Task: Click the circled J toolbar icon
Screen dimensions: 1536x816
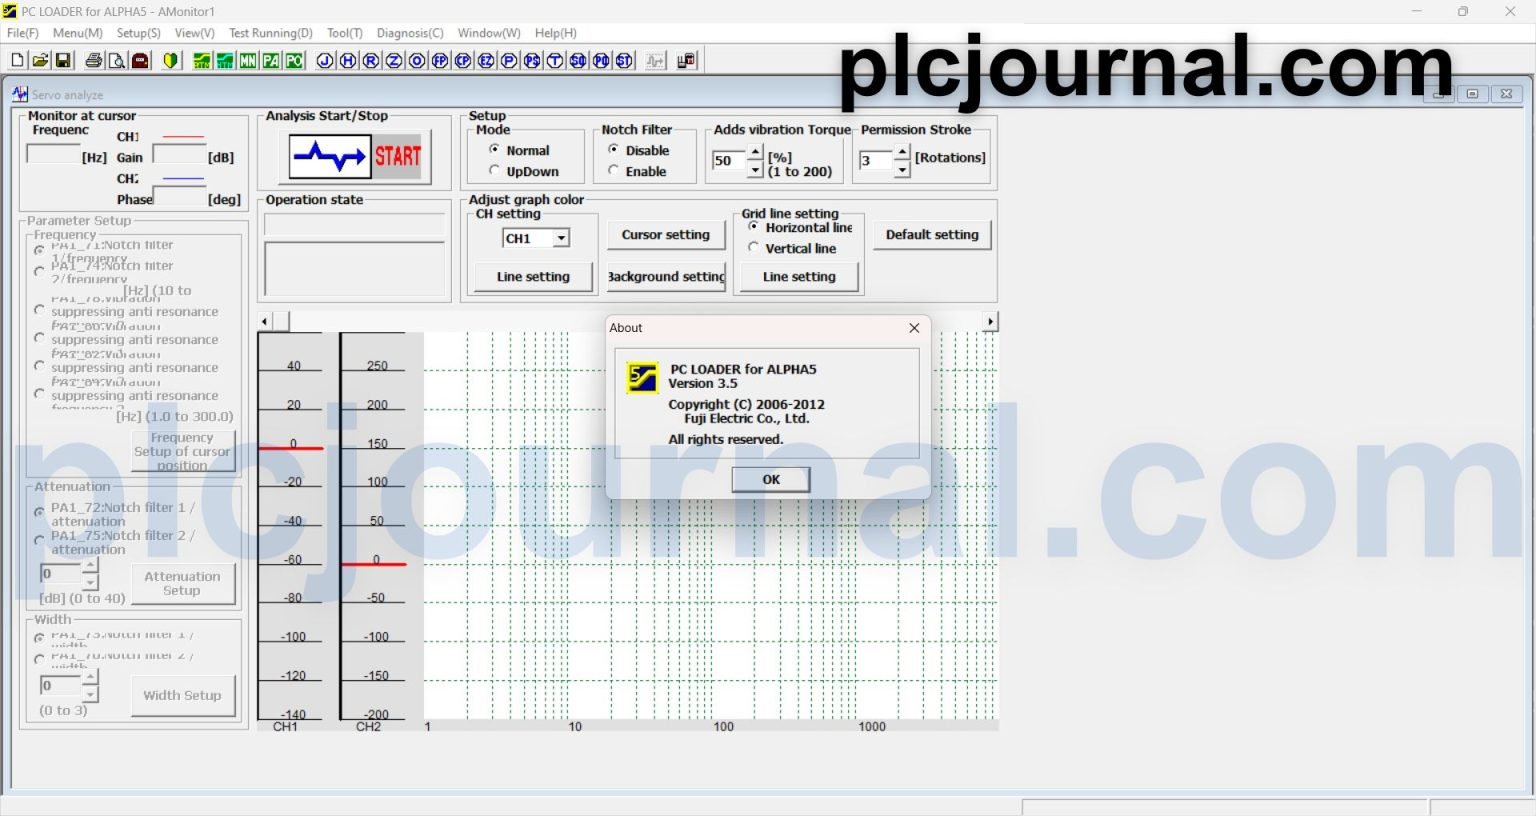Action: (x=324, y=60)
